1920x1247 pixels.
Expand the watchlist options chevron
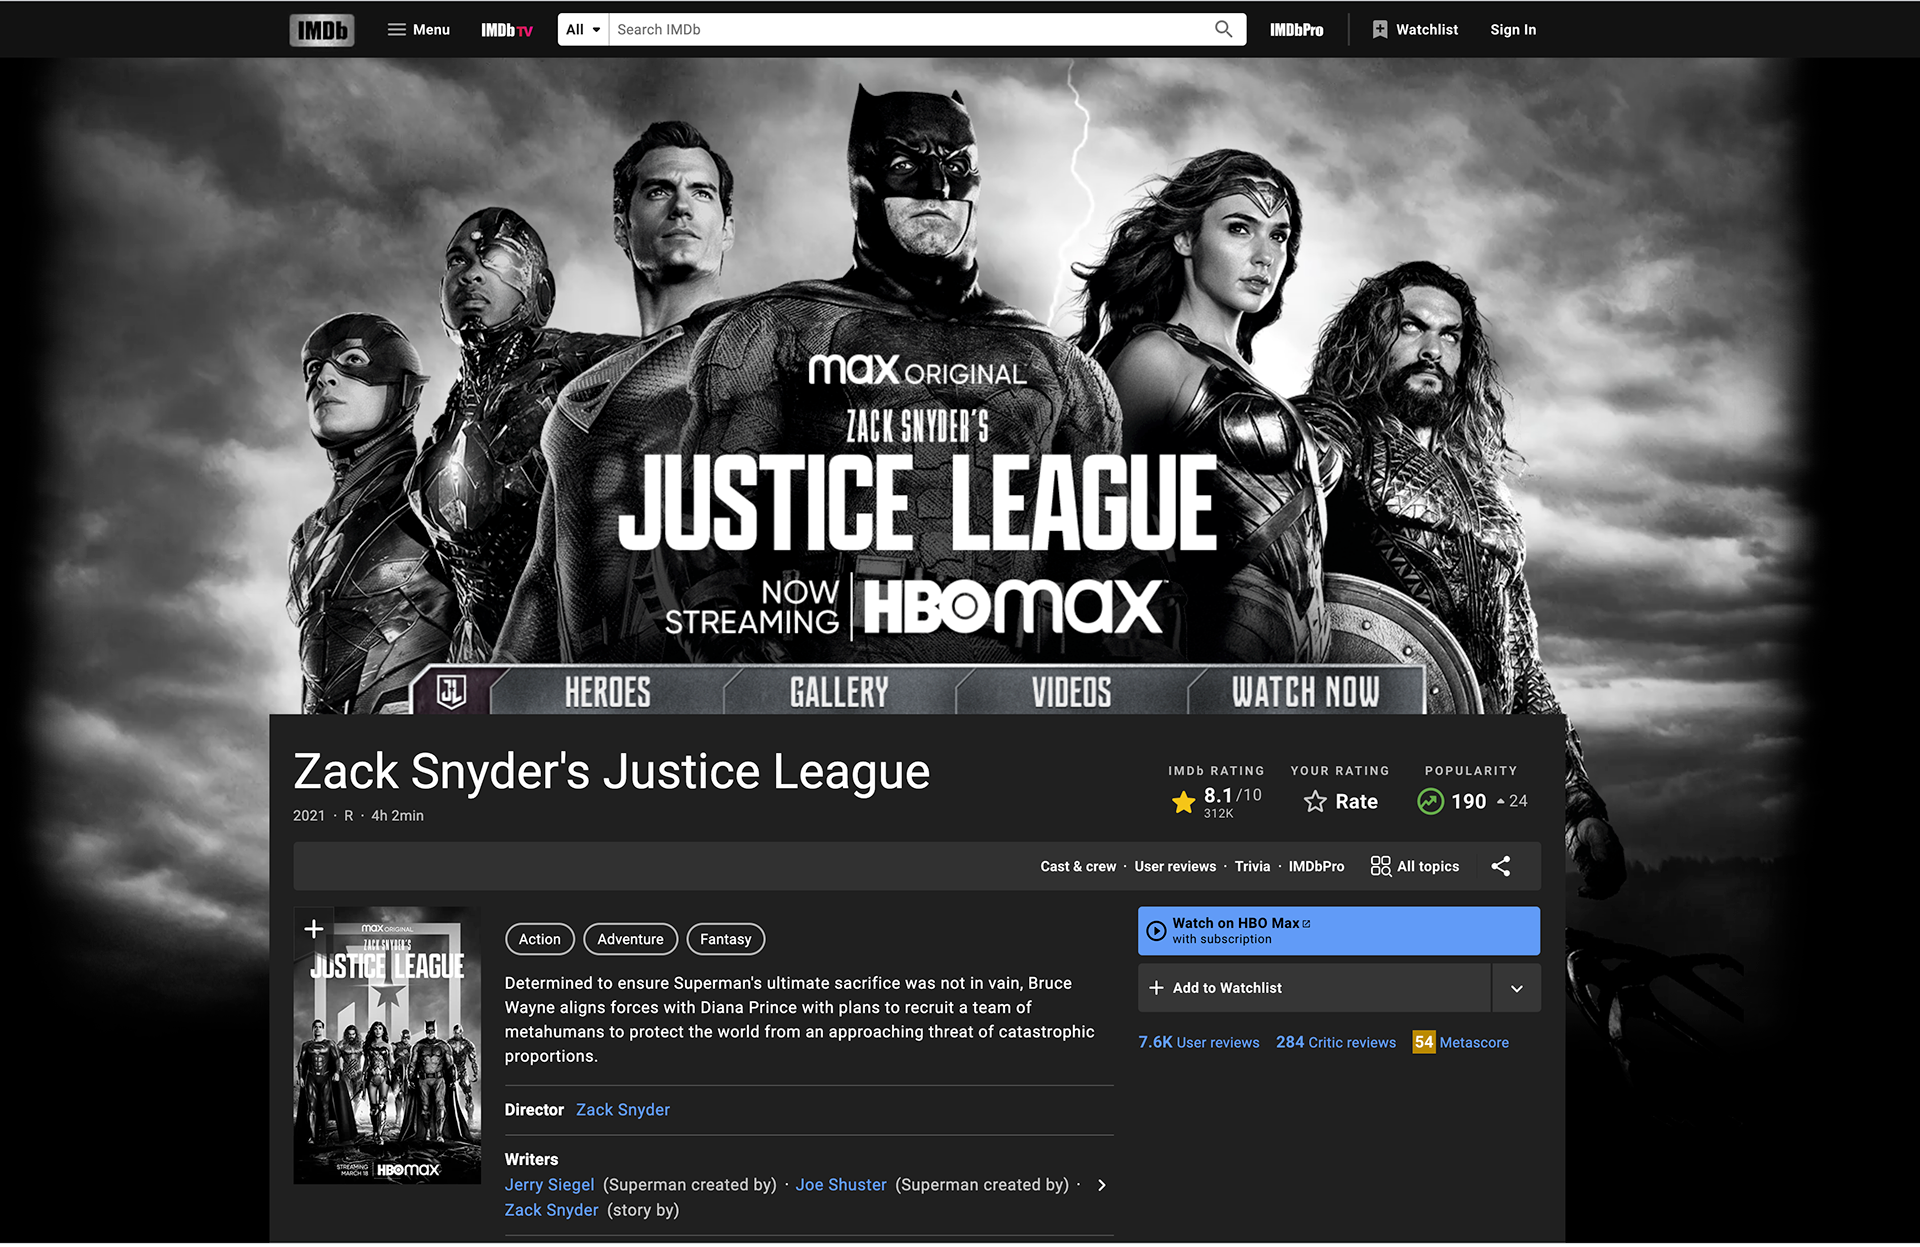[x=1516, y=988]
